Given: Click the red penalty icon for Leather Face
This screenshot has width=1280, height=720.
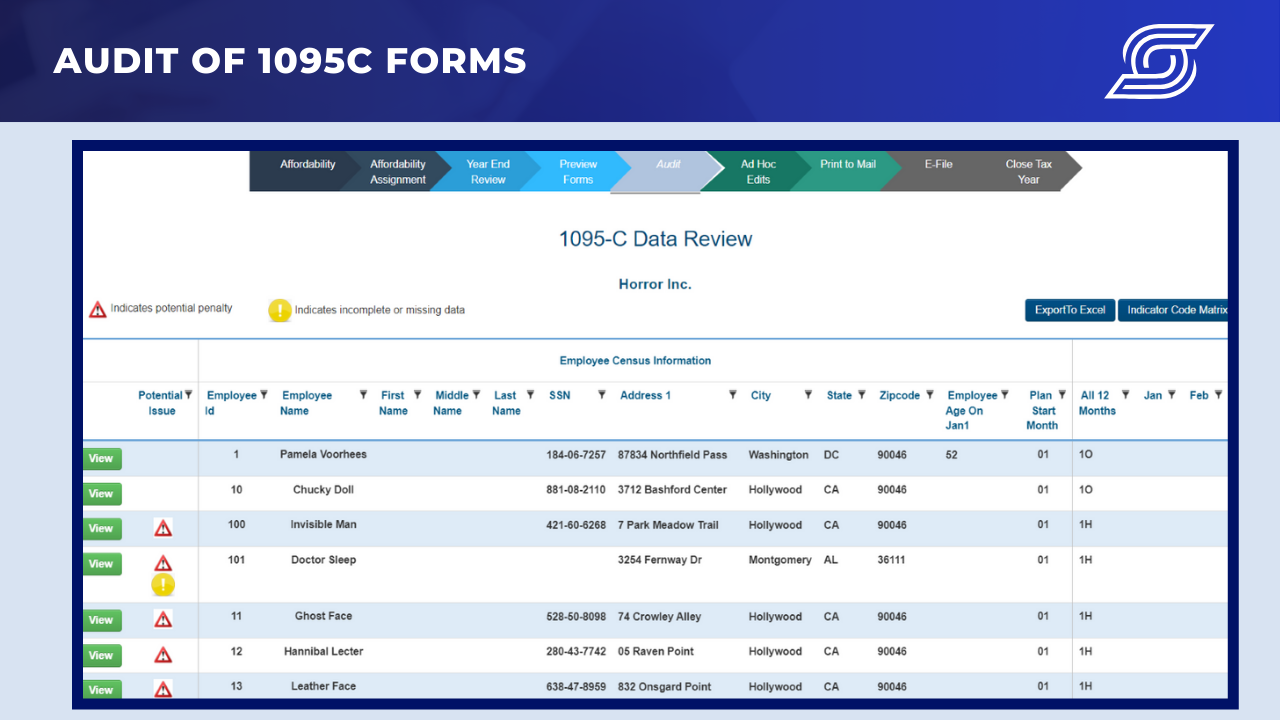Looking at the screenshot, I should (x=163, y=688).
